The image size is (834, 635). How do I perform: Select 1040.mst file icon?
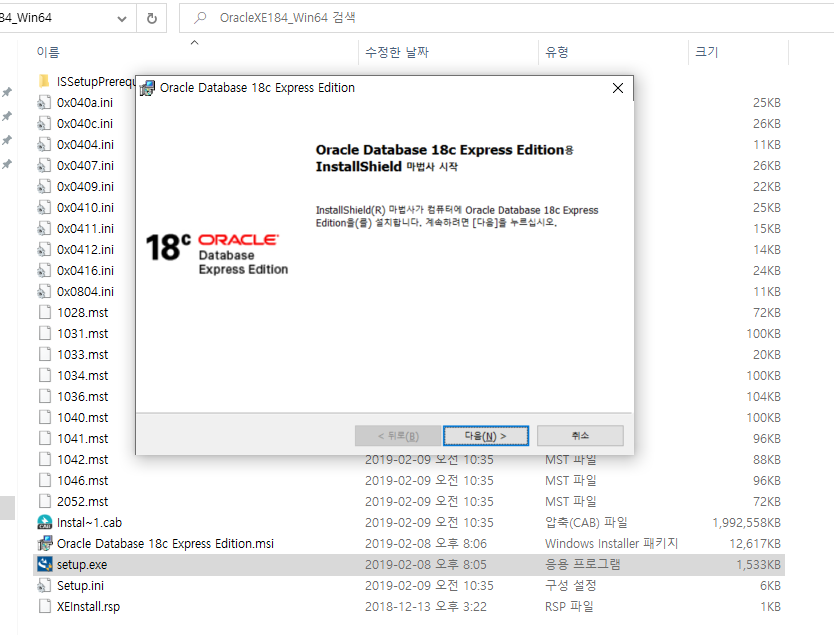coord(45,417)
